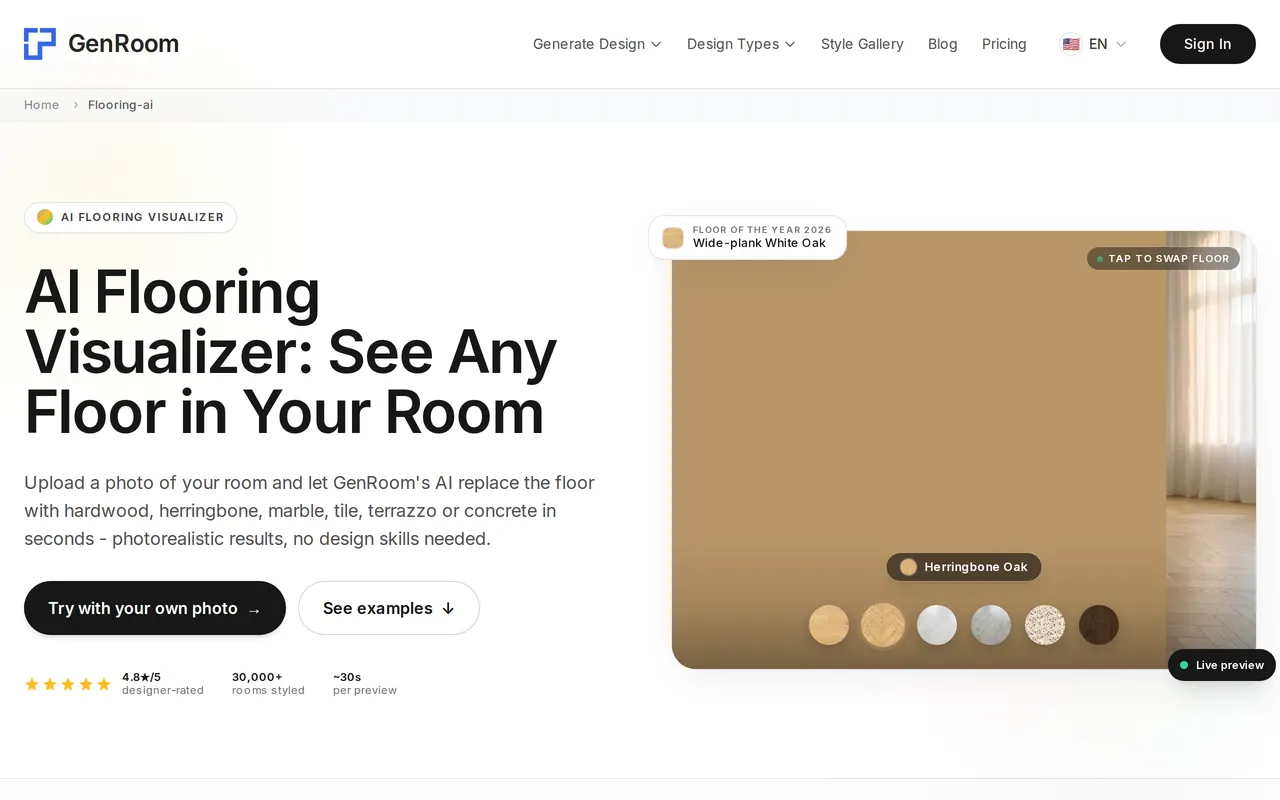Select the gray concrete floor swatch
Image resolution: width=1280 pixels, height=800 pixels.
coord(991,625)
